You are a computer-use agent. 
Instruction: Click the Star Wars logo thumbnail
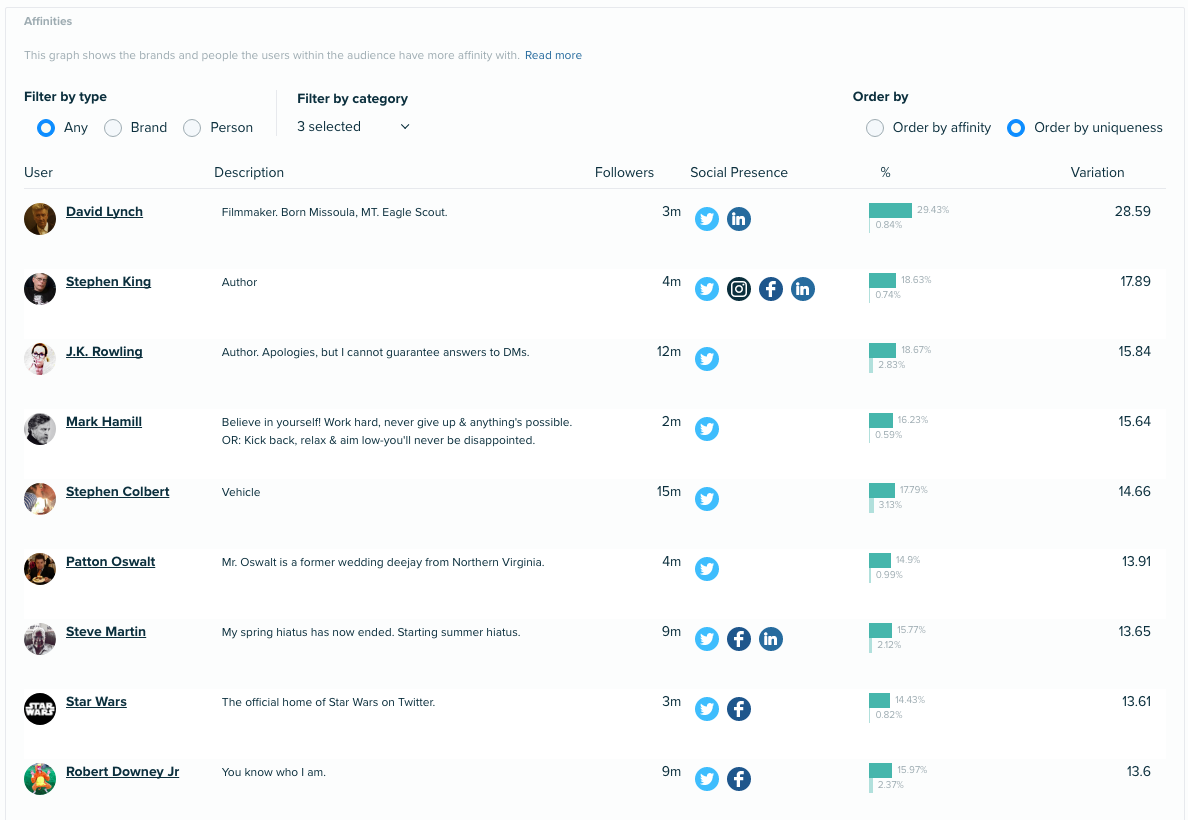click(x=40, y=709)
